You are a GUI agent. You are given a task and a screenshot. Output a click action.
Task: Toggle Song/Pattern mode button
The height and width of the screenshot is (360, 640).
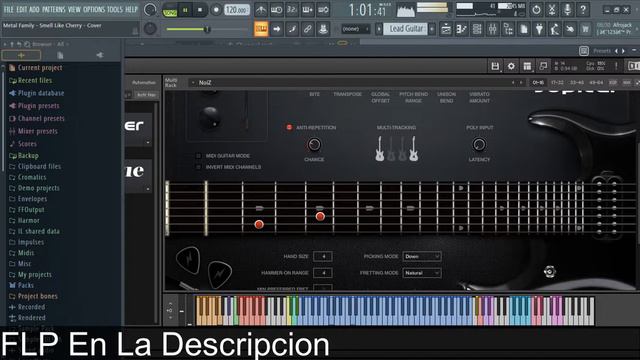click(x=170, y=10)
